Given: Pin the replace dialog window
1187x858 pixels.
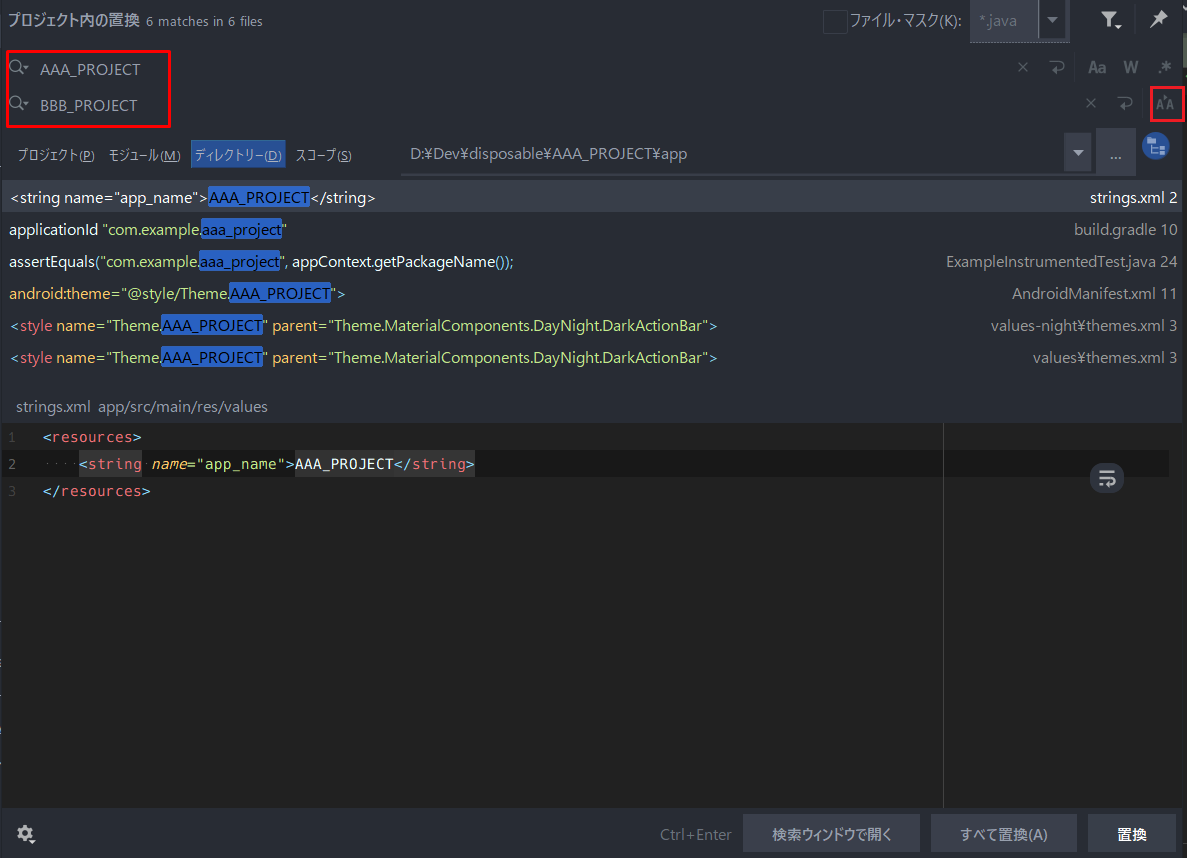Looking at the screenshot, I should coord(1158,20).
